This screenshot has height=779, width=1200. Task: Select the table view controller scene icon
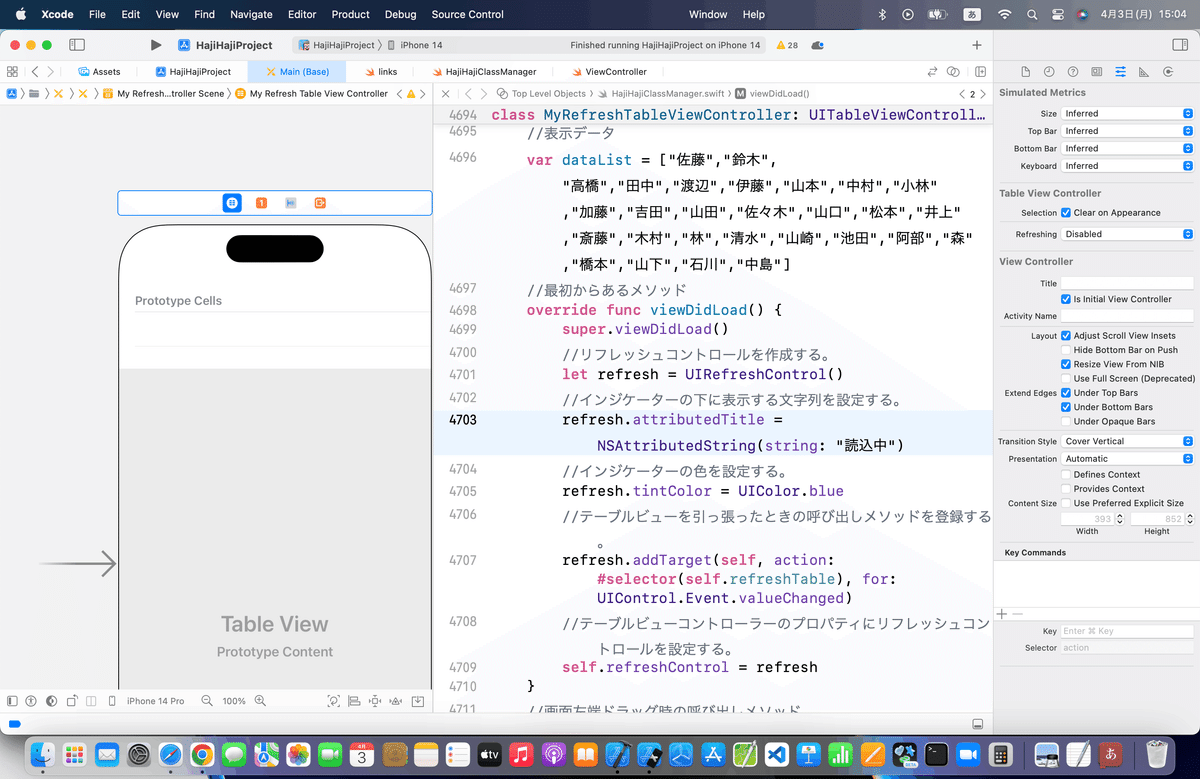[232, 203]
